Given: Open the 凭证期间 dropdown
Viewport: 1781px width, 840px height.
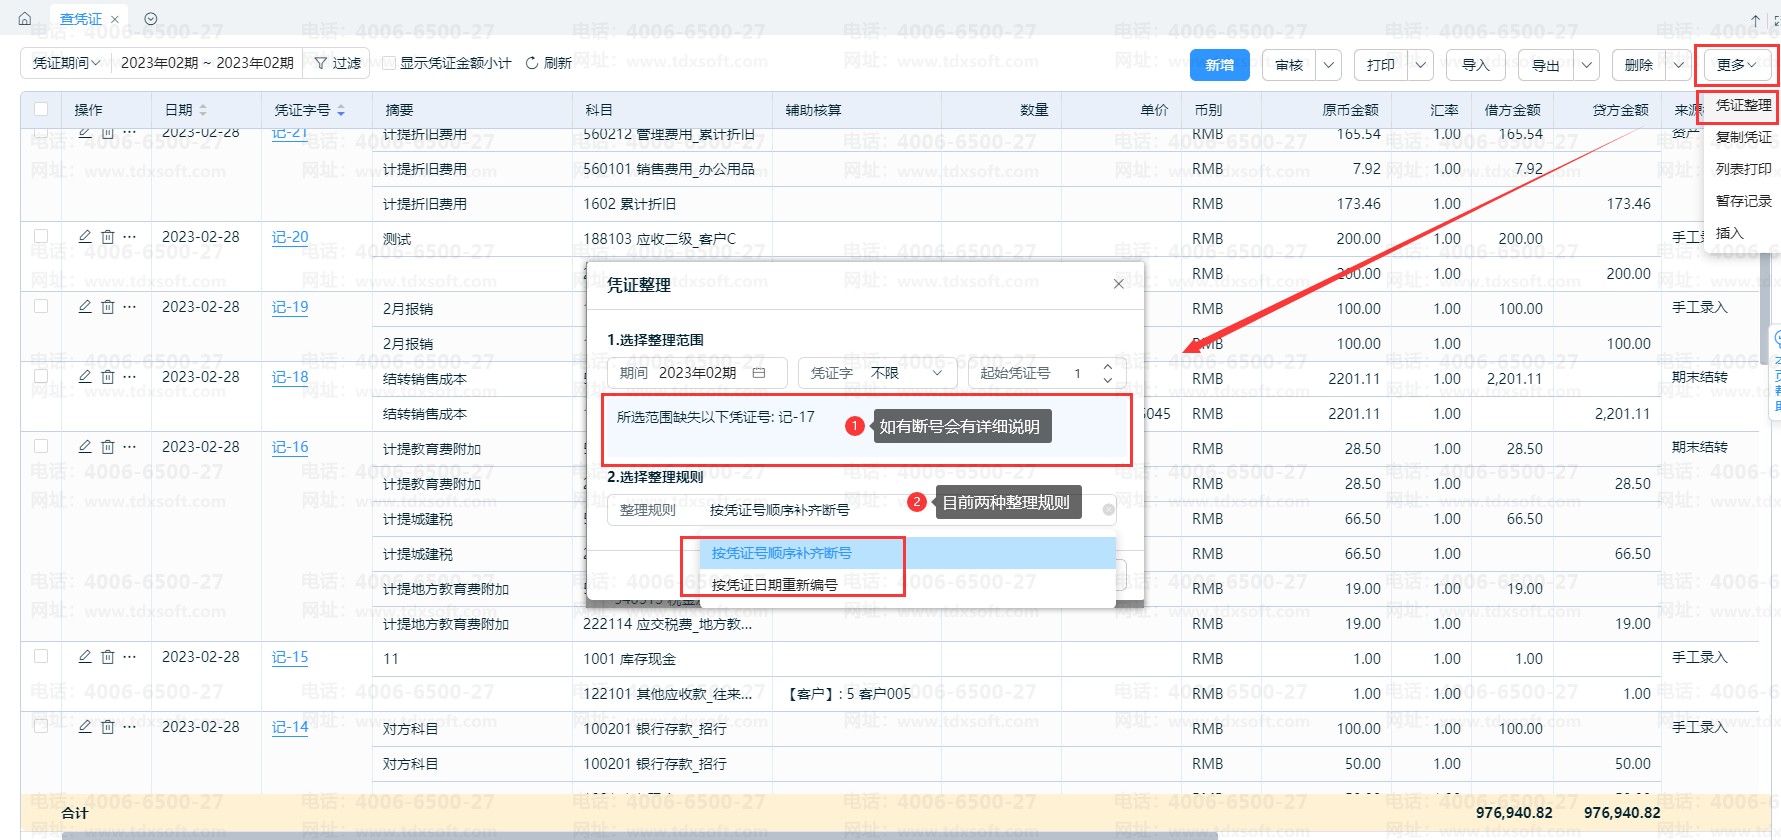Looking at the screenshot, I should (66, 63).
